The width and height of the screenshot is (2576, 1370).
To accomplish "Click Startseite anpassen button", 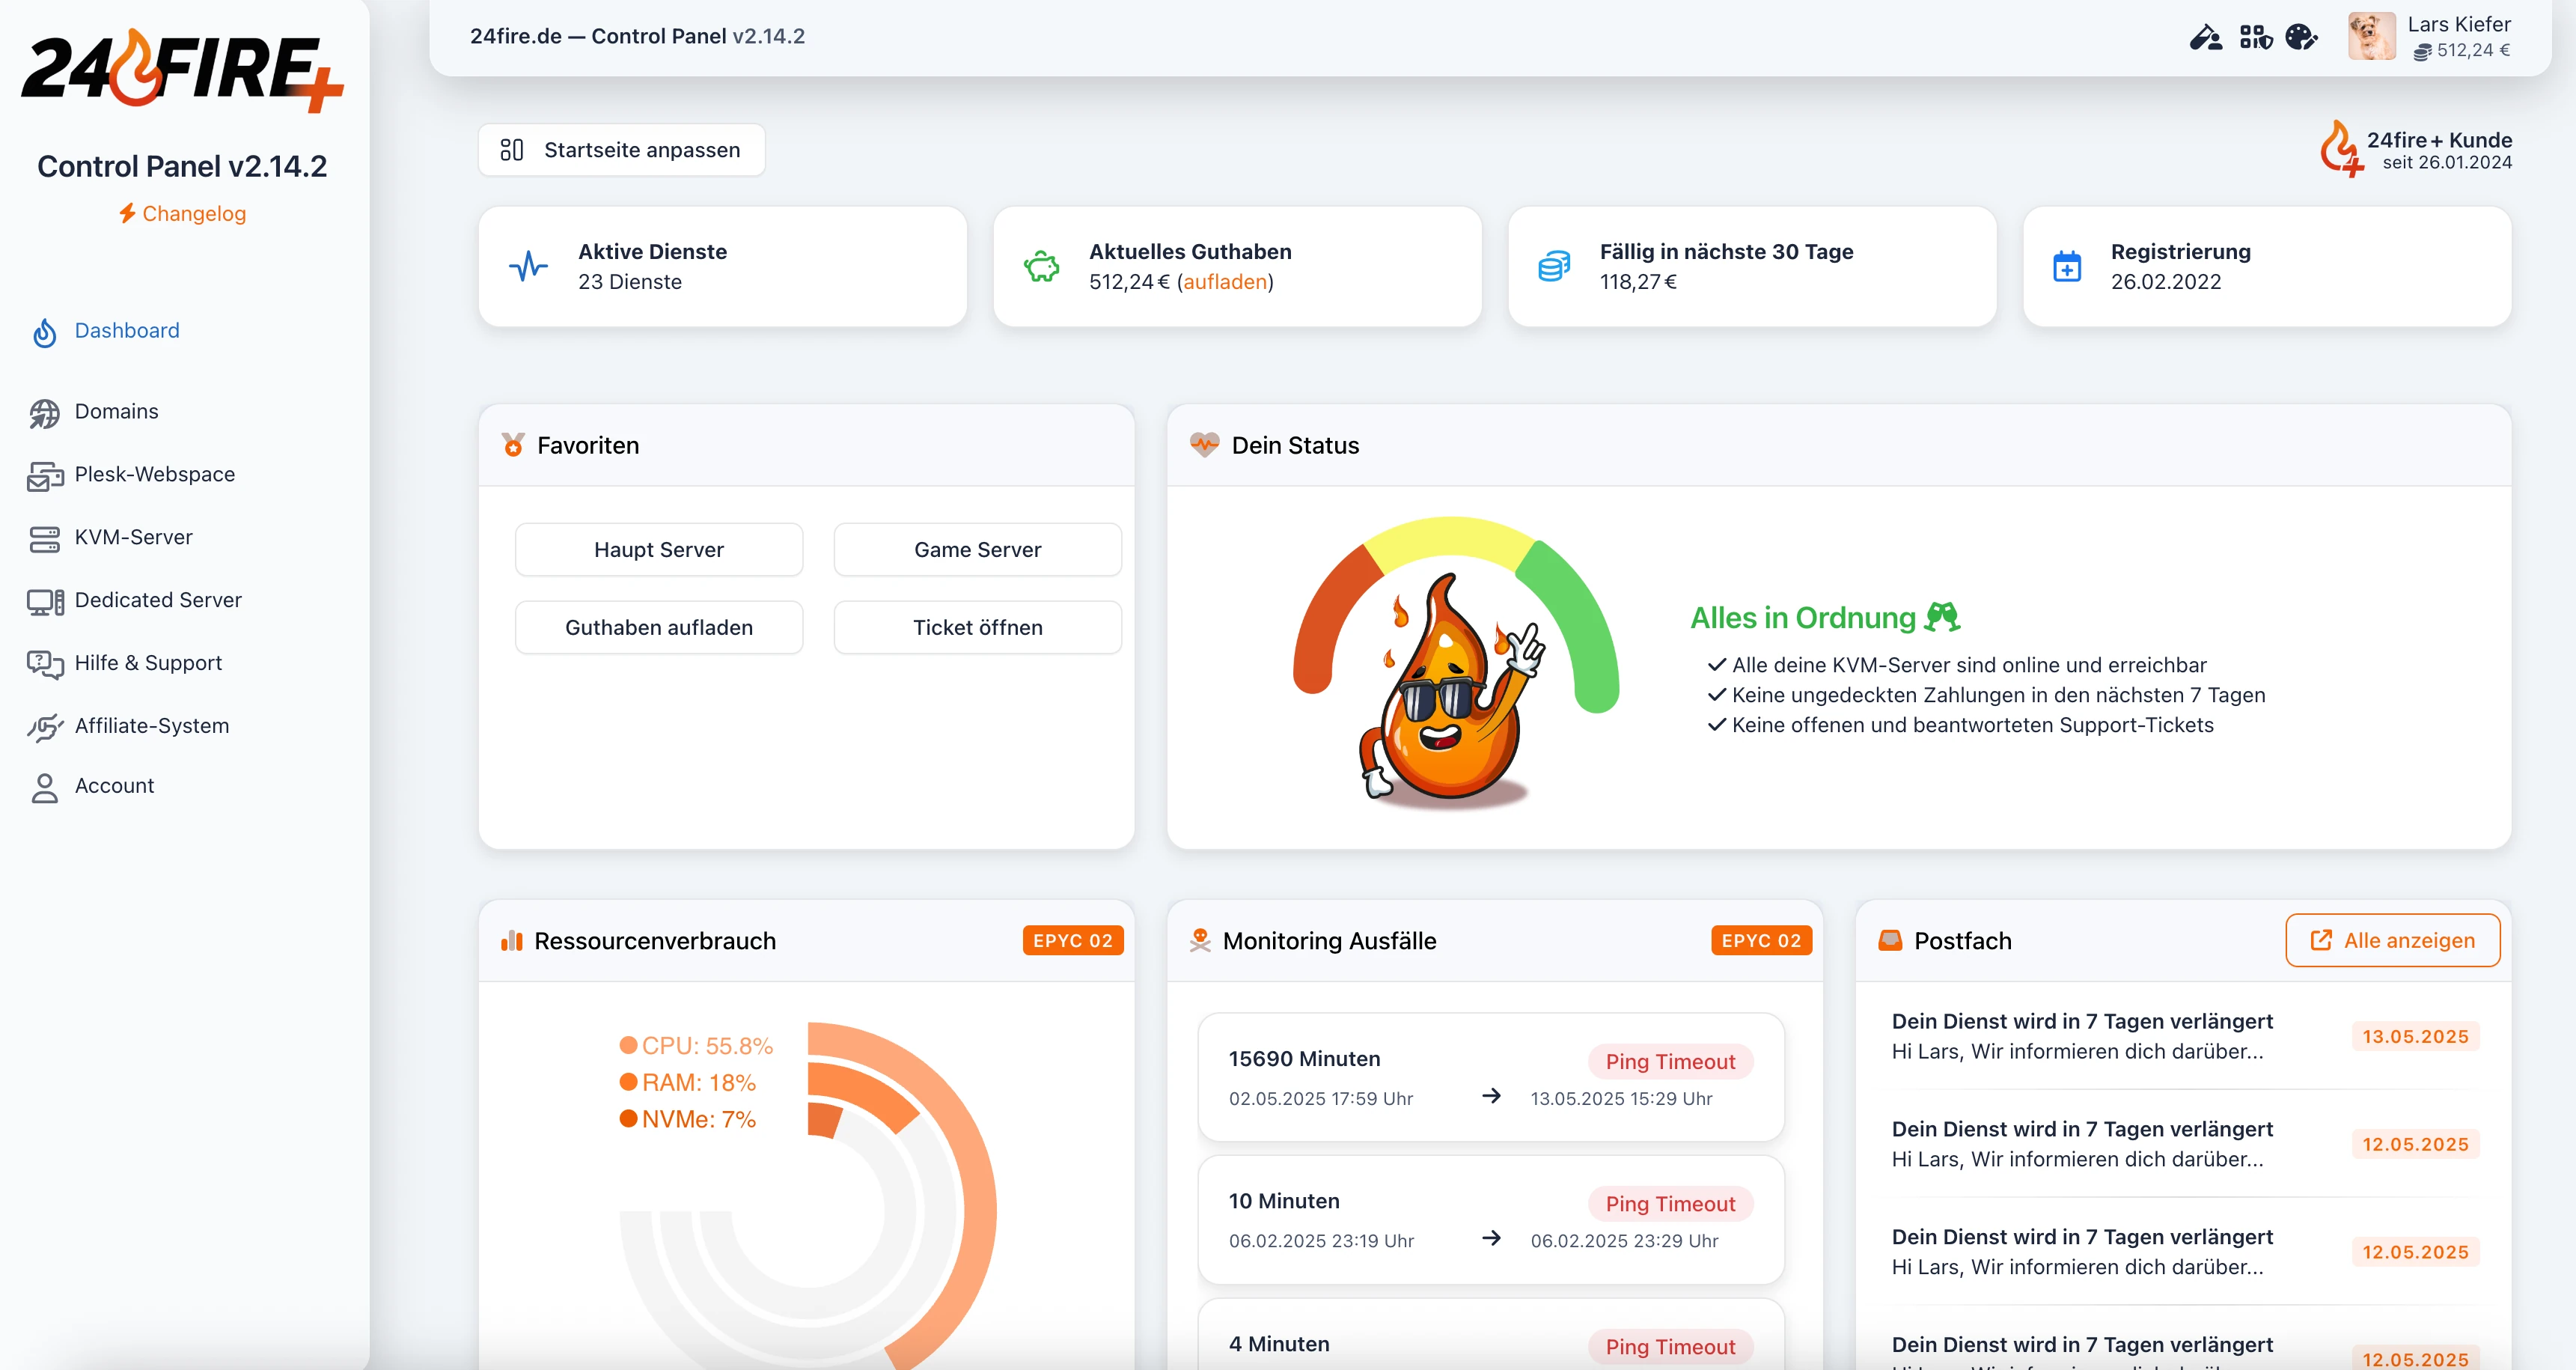I will click(621, 150).
